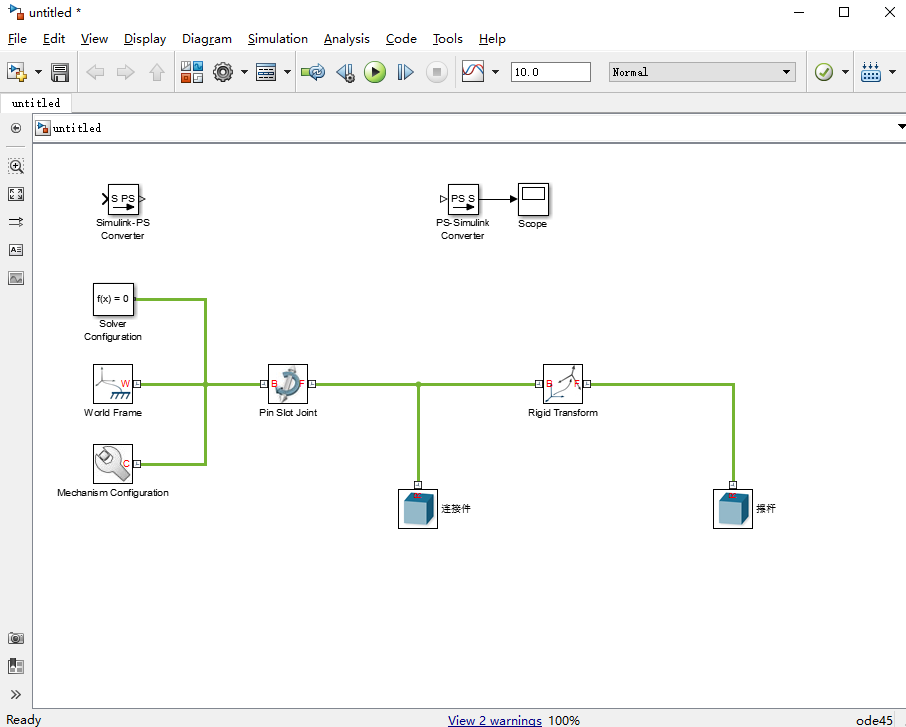The image size is (906, 727).
Task: Select the Step Back simulation icon
Action: pos(345,71)
